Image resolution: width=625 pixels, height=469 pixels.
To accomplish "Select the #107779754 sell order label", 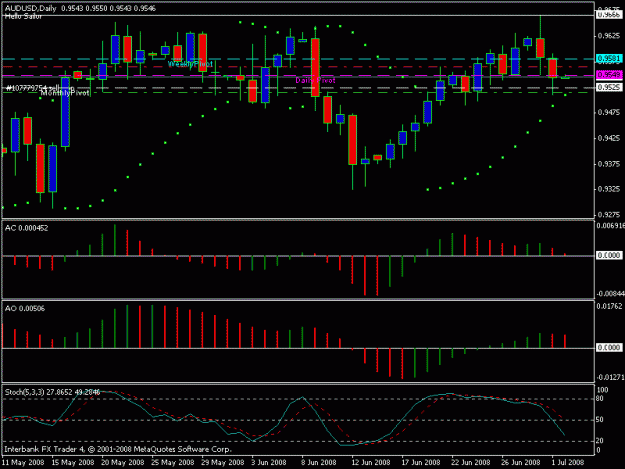I will tap(39, 88).
